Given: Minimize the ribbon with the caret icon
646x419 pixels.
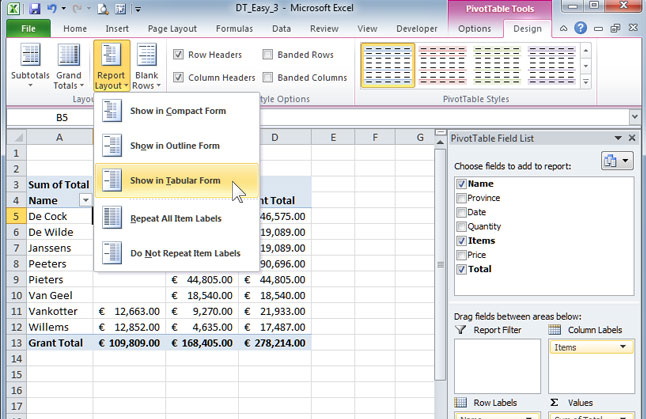Looking at the screenshot, I should pos(563,28).
